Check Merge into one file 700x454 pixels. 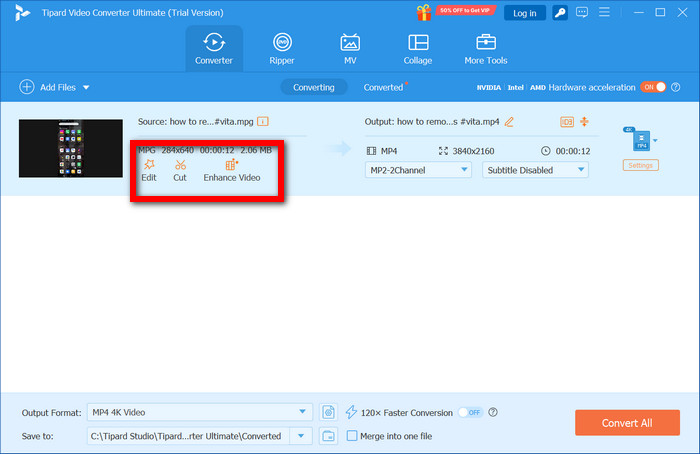click(351, 436)
